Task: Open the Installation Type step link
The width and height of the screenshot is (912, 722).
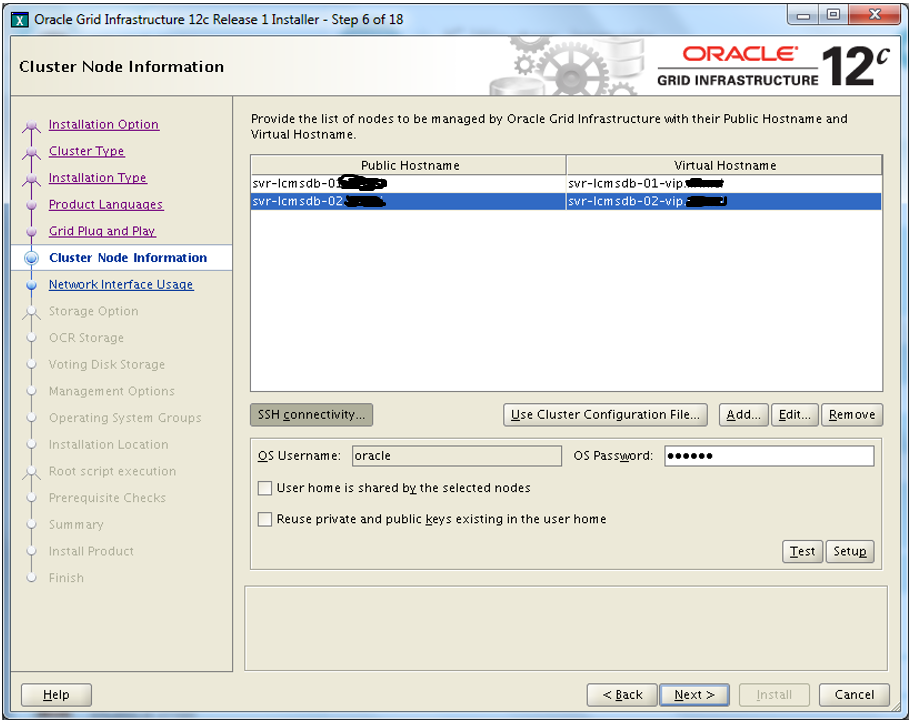Action: [98, 178]
